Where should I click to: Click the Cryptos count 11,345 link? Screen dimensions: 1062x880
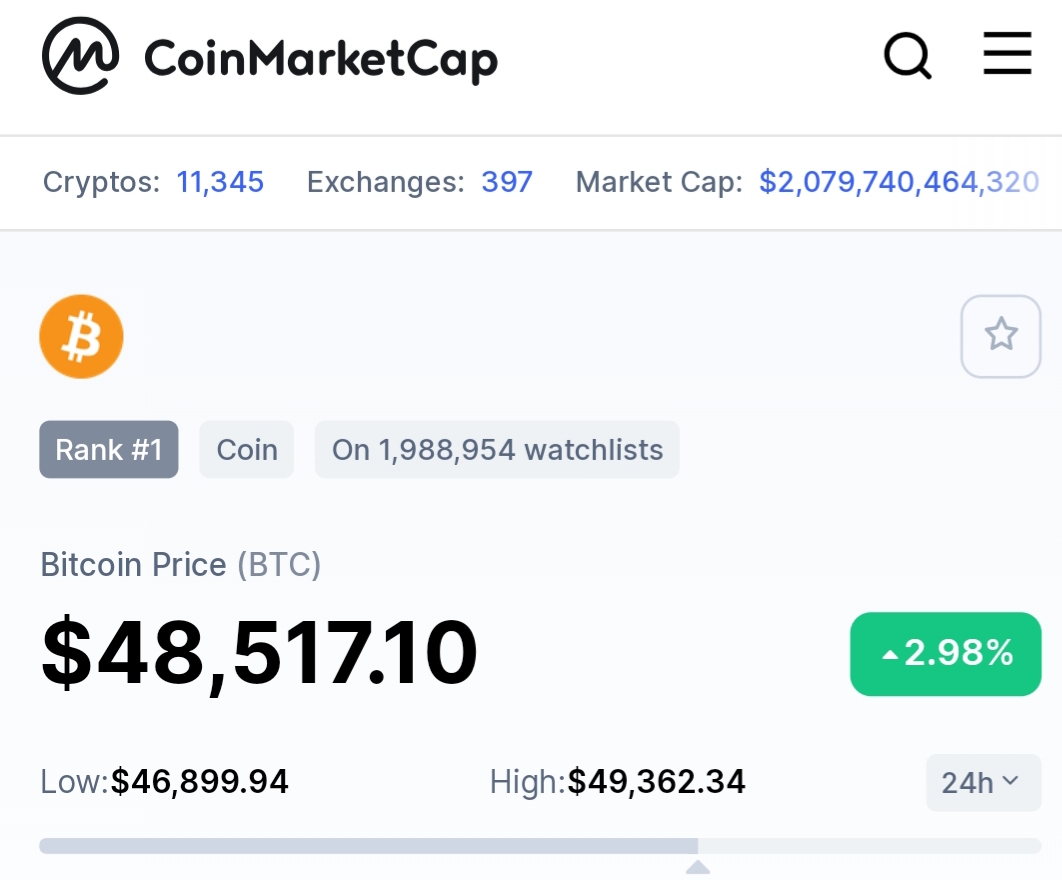pos(219,182)
